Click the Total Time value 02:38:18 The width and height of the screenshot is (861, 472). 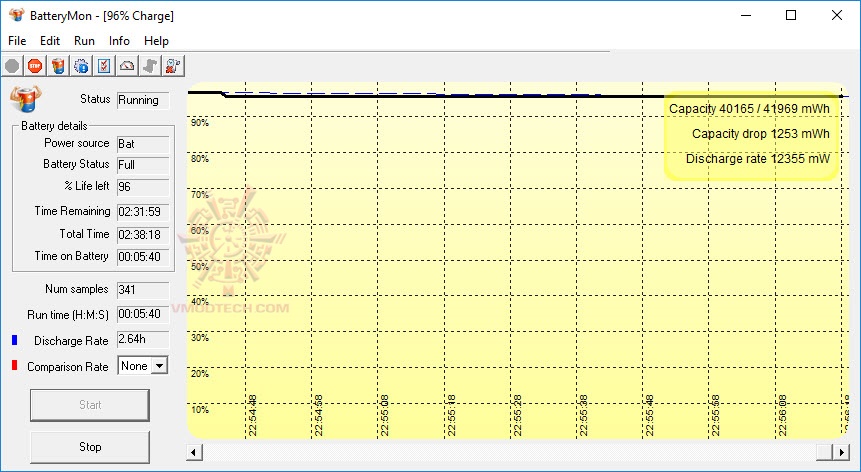(x=143, y=235)
